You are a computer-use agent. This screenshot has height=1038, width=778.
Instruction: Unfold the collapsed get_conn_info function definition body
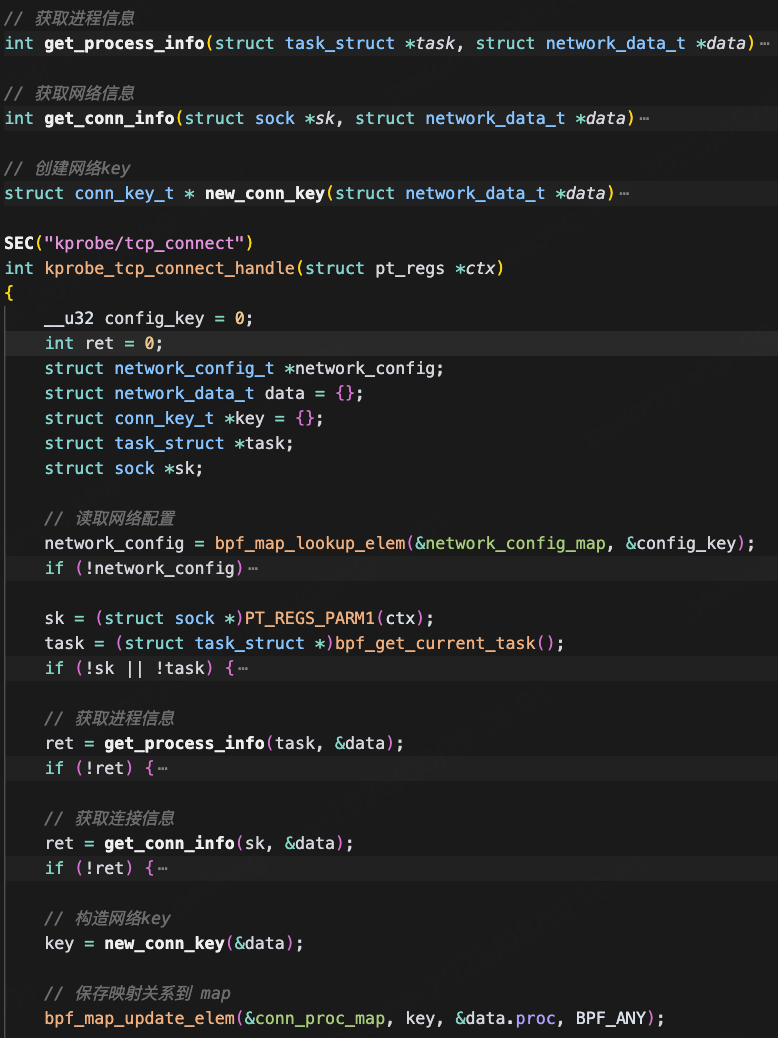tap(644, 119)
